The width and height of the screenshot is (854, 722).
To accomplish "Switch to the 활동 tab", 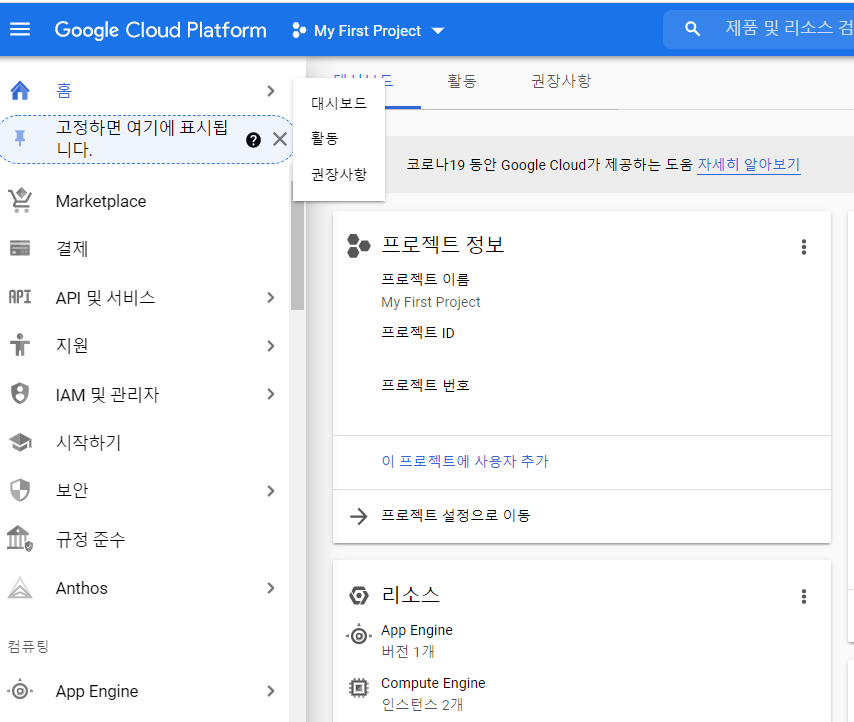I will [x=462, y=81].
